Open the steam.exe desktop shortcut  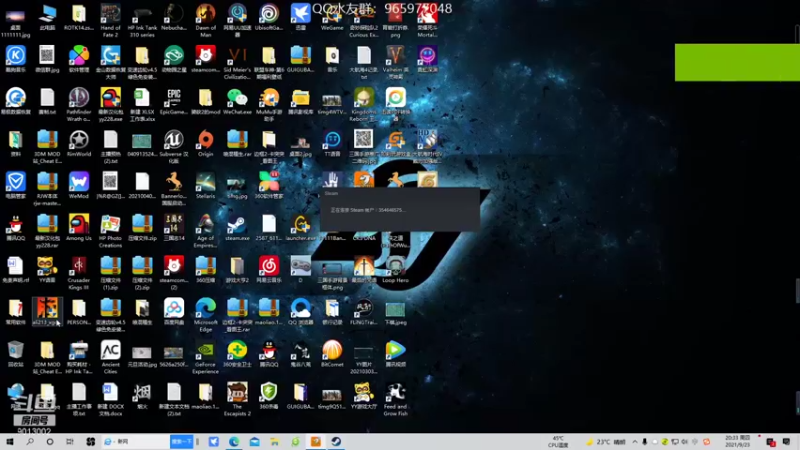[x=237, y=228]
